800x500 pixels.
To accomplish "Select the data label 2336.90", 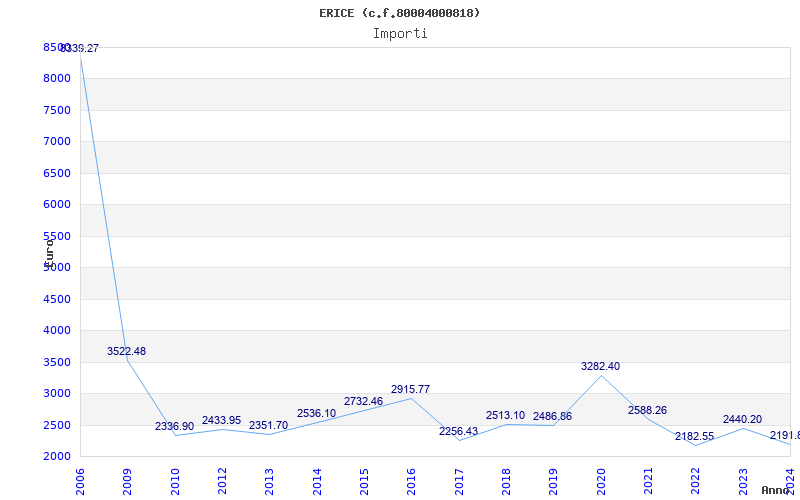I will click(174, 426).
